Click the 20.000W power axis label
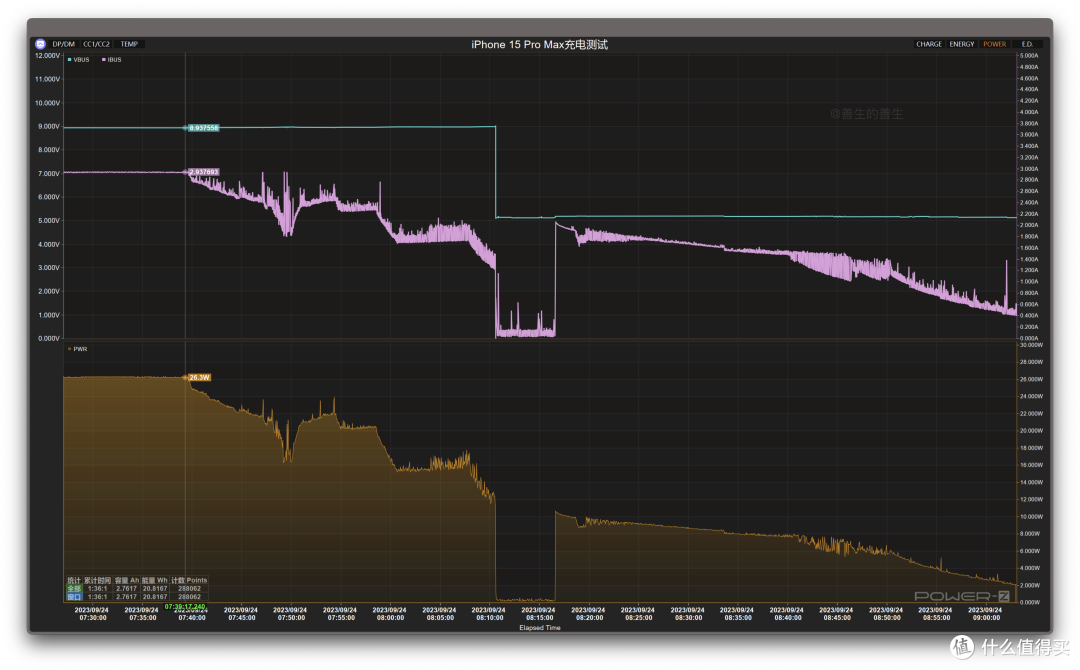Viewport: 1080px width, 670px height. (x=1030, y=431)
